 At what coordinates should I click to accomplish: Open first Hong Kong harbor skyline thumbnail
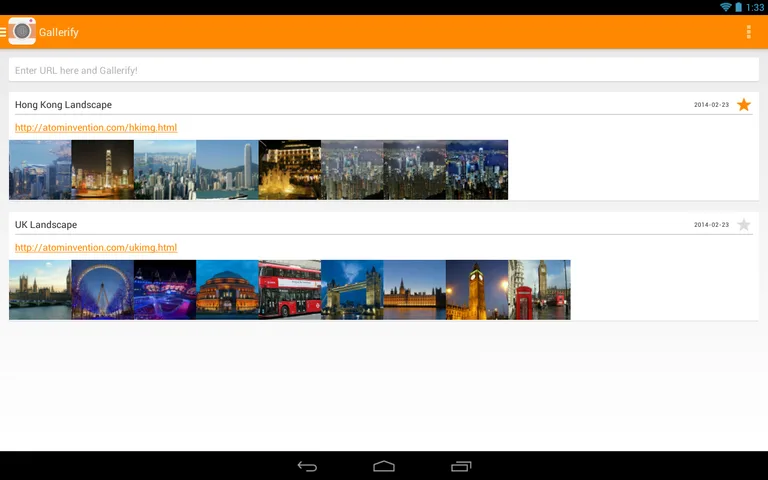click(40, 169)
